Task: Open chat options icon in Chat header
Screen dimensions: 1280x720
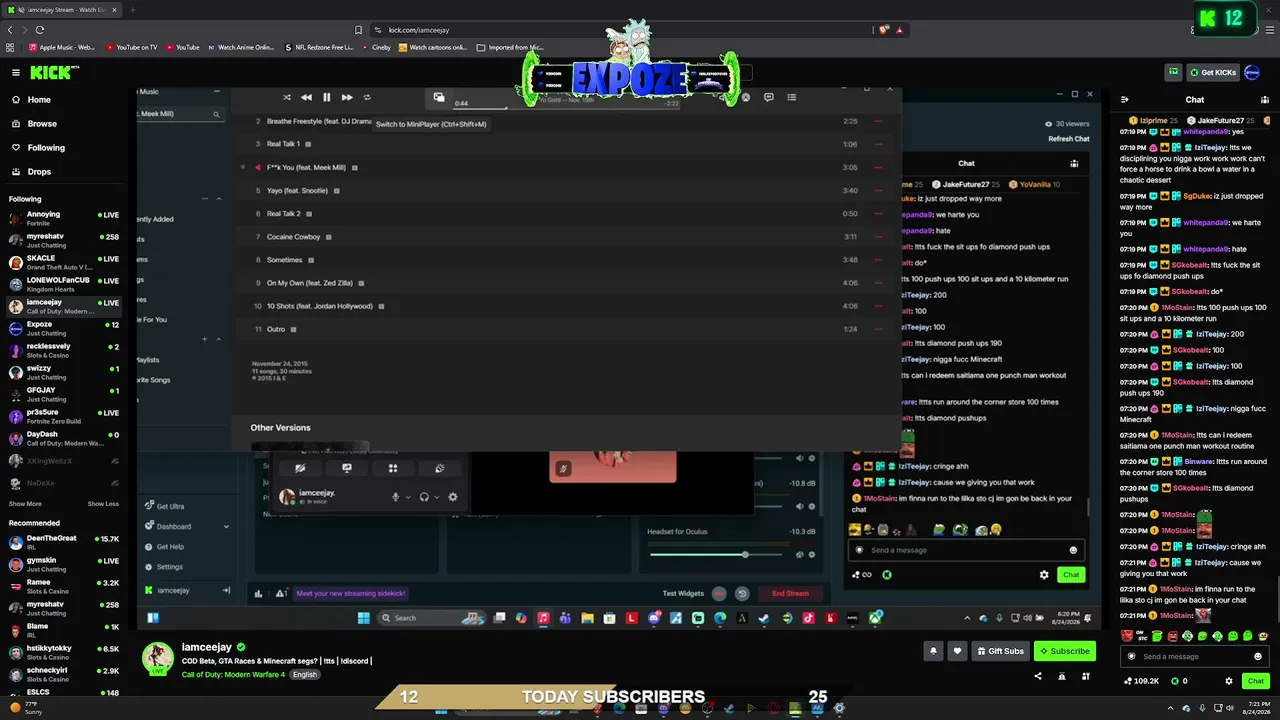Action: click(1265, 100)
